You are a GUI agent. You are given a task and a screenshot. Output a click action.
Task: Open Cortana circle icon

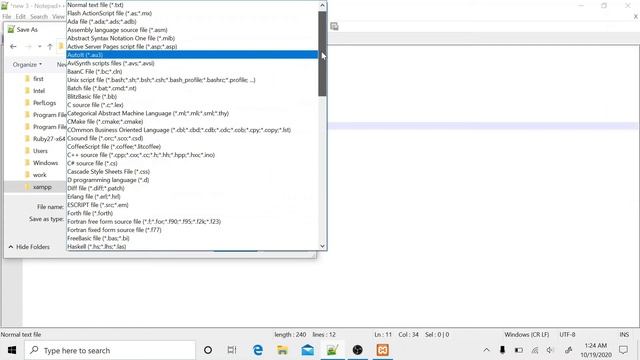[x=208, y=350]
